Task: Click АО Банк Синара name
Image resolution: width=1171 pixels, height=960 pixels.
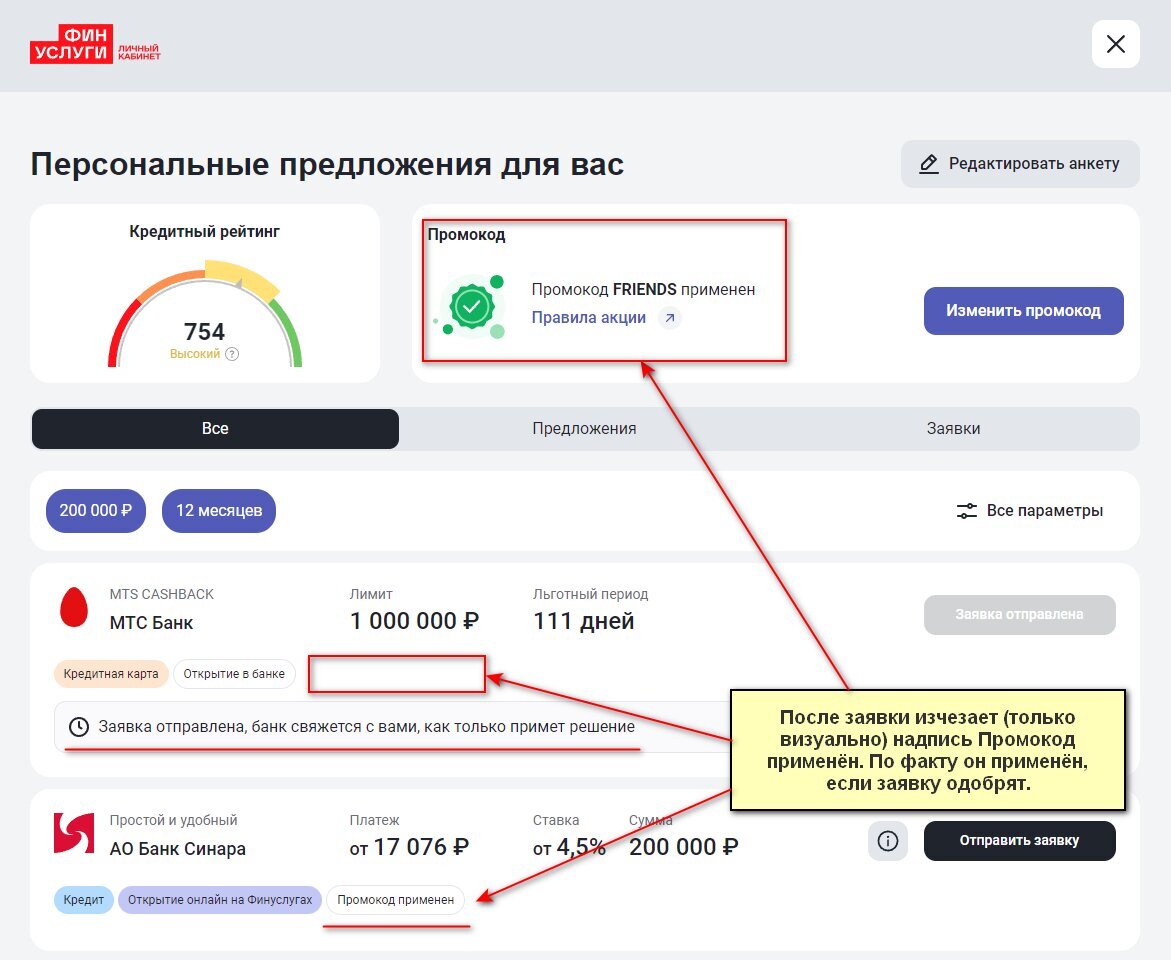Action: click(178, 849)
